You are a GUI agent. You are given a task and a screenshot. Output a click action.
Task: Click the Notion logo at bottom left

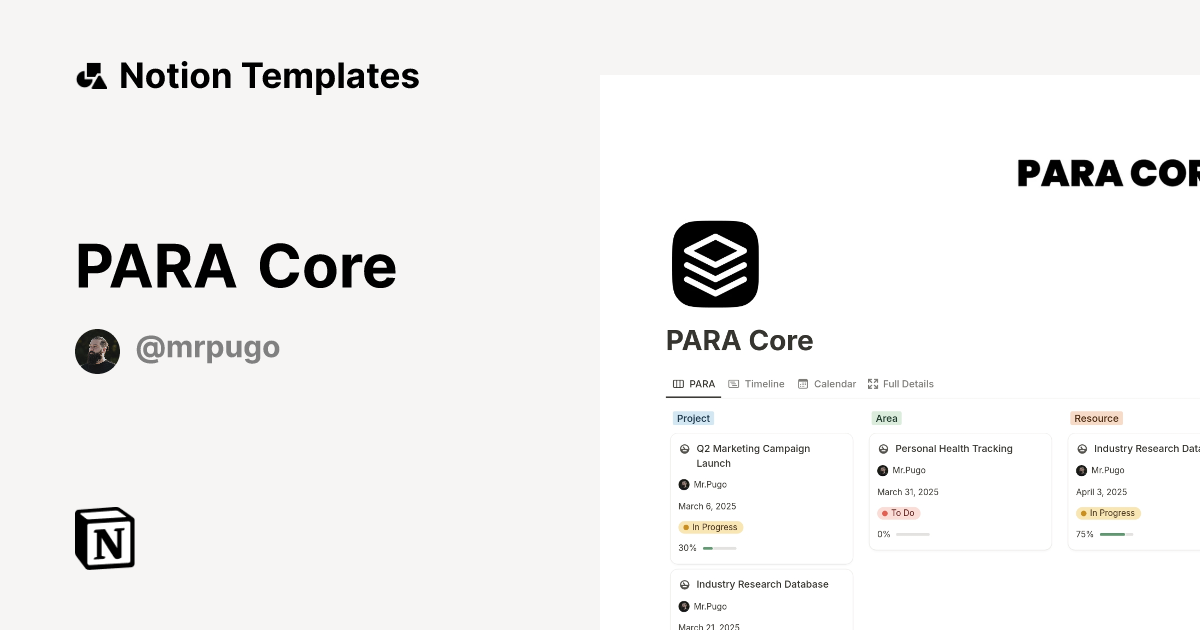tap(103, 538)
